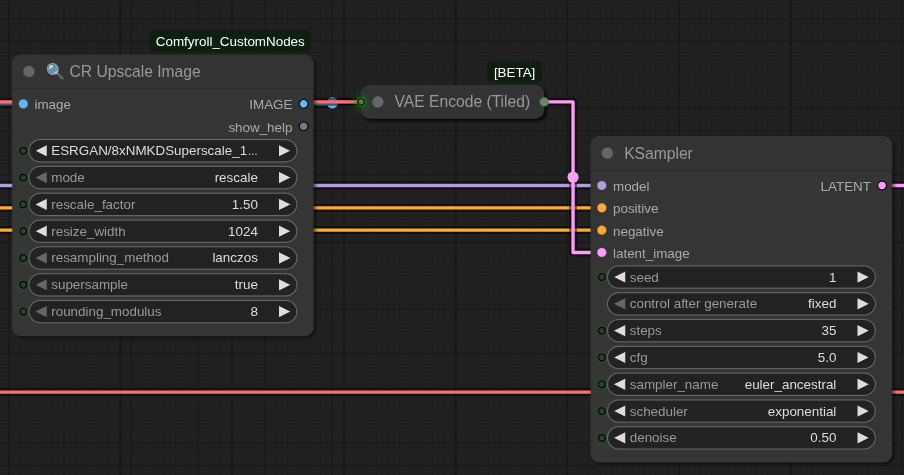The width and height of the screenshot is (904, 475).
Task: Collapse the CR Upscale Image node dot
Action: (28, 71)
